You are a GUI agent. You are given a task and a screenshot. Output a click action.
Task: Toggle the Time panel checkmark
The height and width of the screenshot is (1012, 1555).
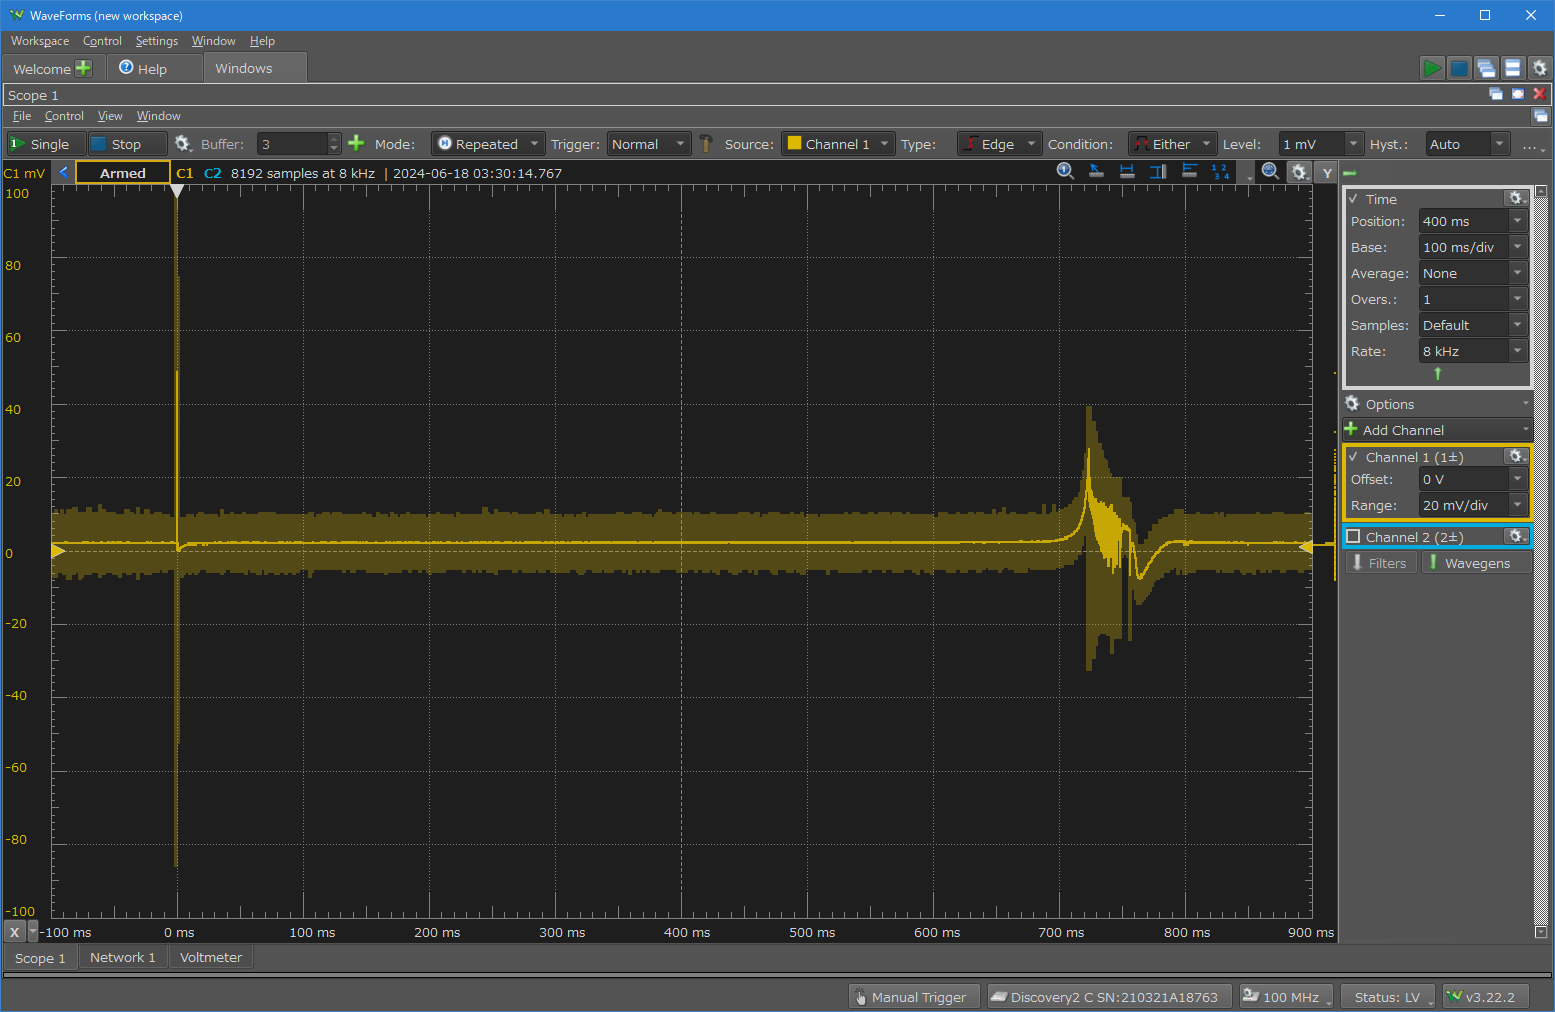point(1353,198)
